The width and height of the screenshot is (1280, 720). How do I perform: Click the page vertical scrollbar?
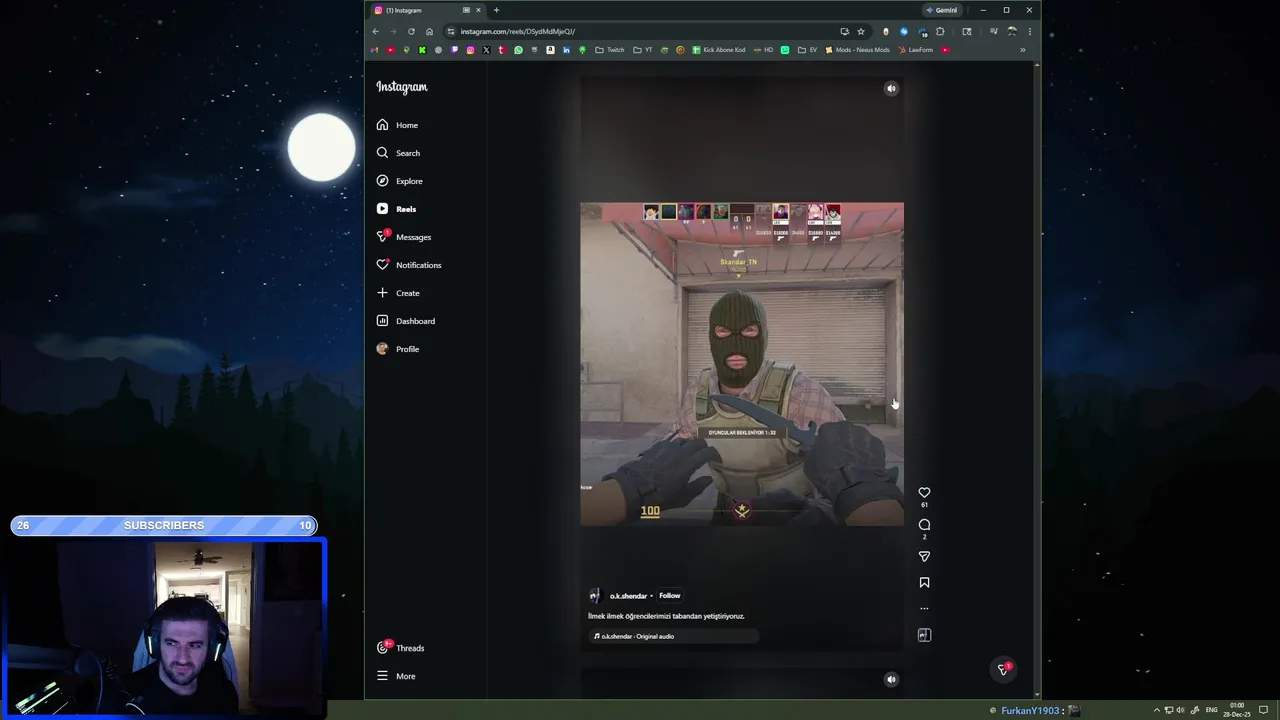1036,380
